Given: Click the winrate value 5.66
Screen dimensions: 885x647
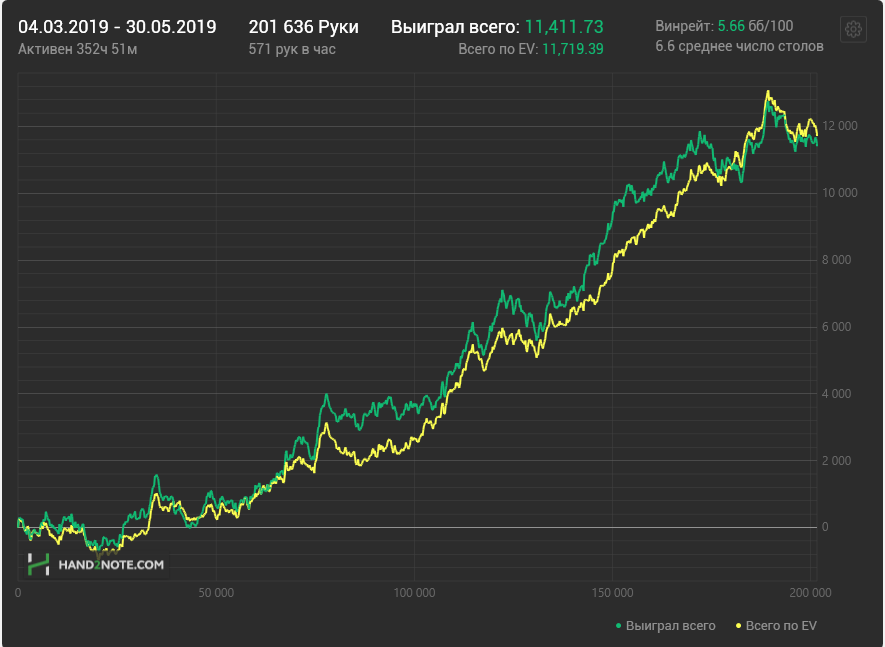Looking at the screenshot, I should coord(731,26).
